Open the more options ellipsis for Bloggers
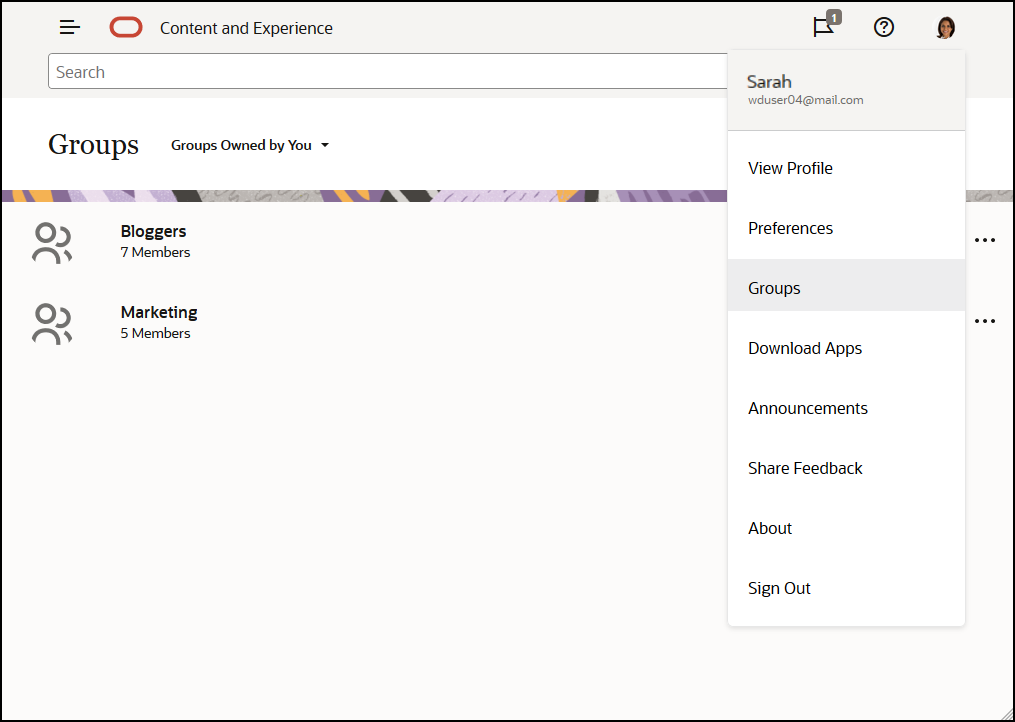 985,240
